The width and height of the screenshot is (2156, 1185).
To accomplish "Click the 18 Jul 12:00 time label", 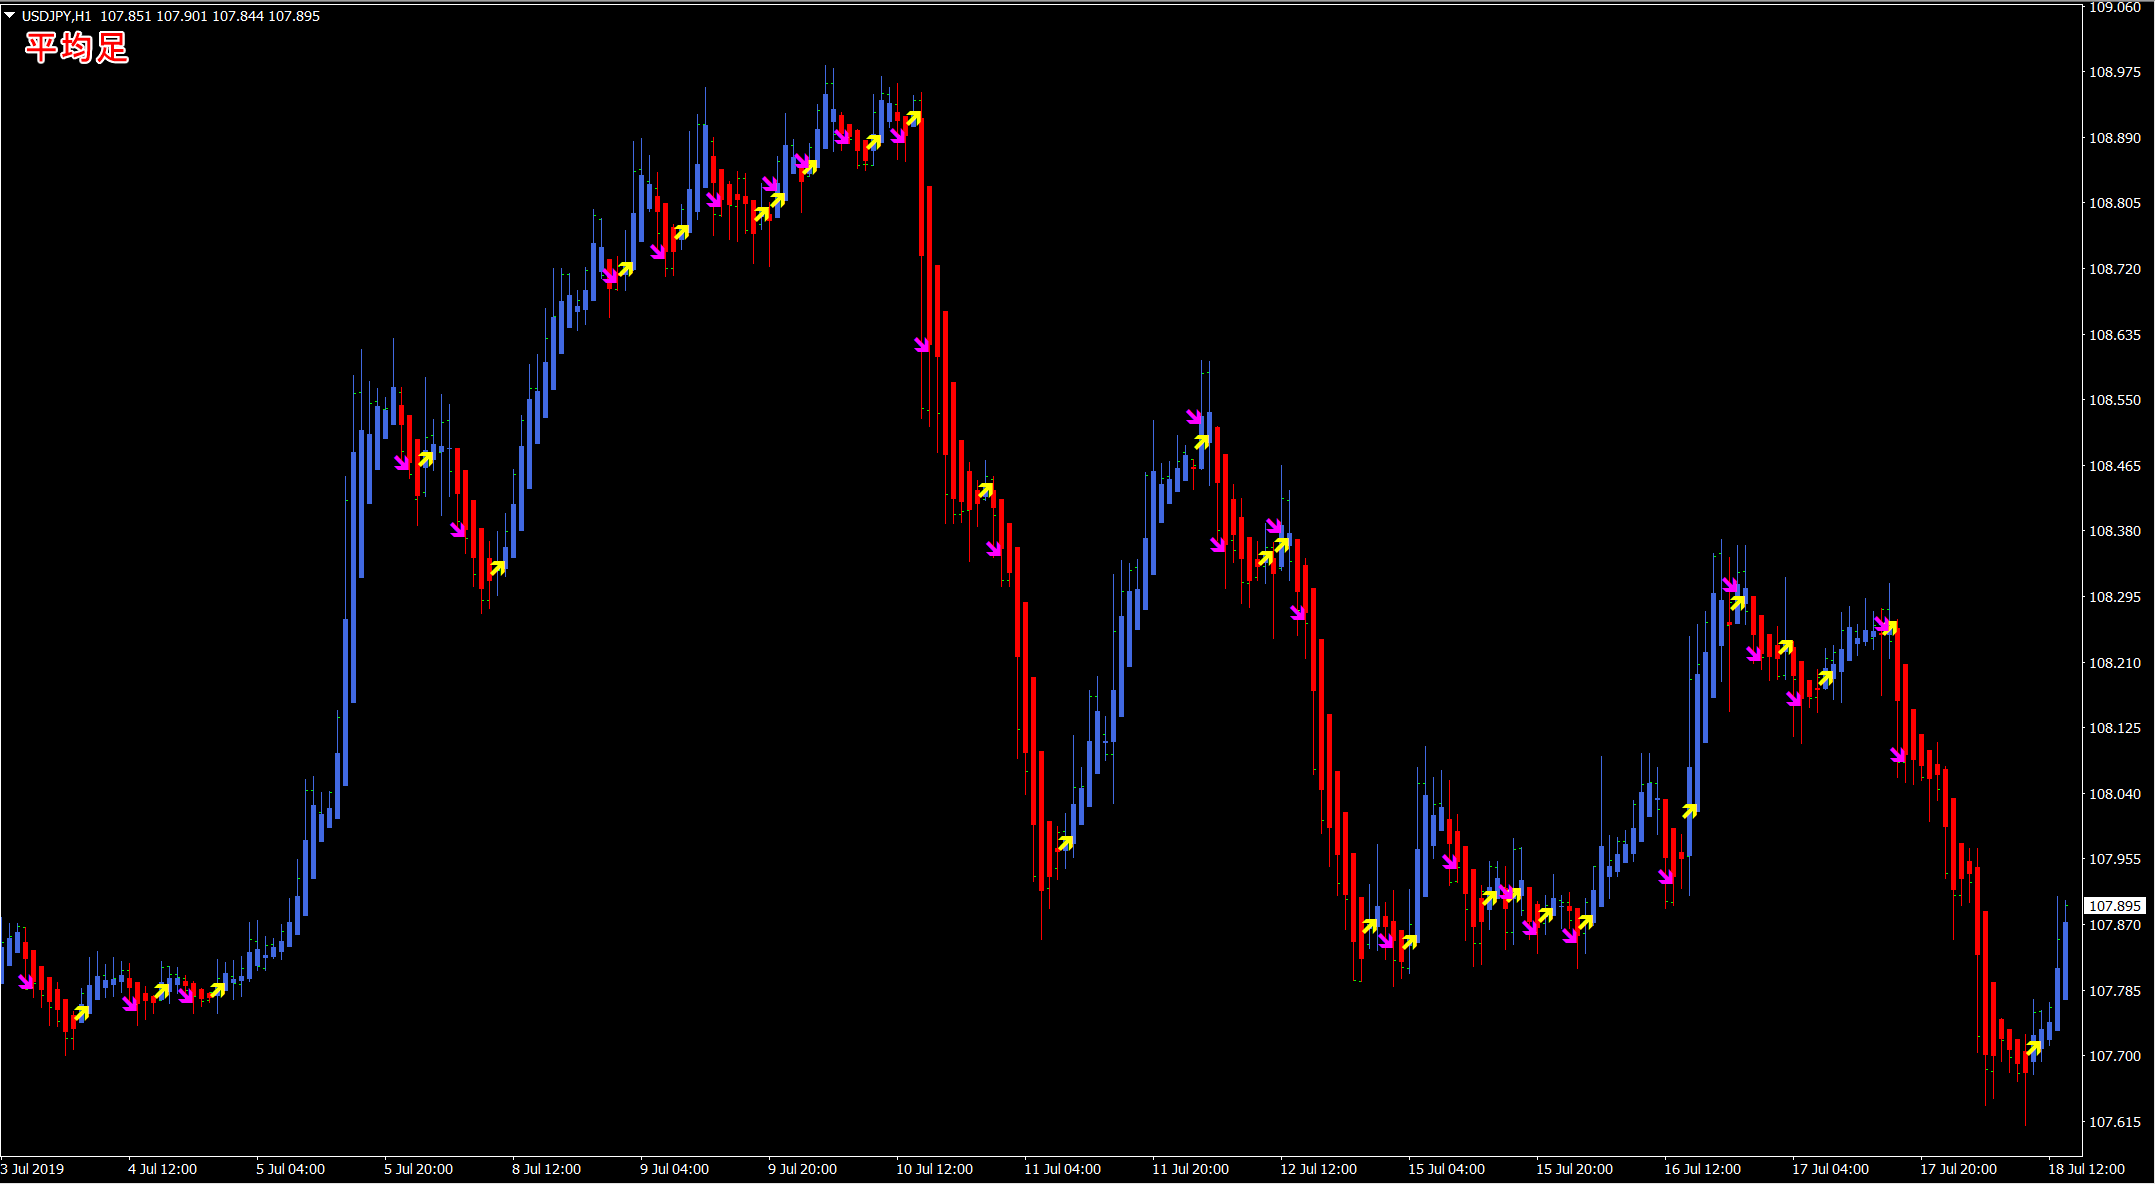I will (2086, 1169).
